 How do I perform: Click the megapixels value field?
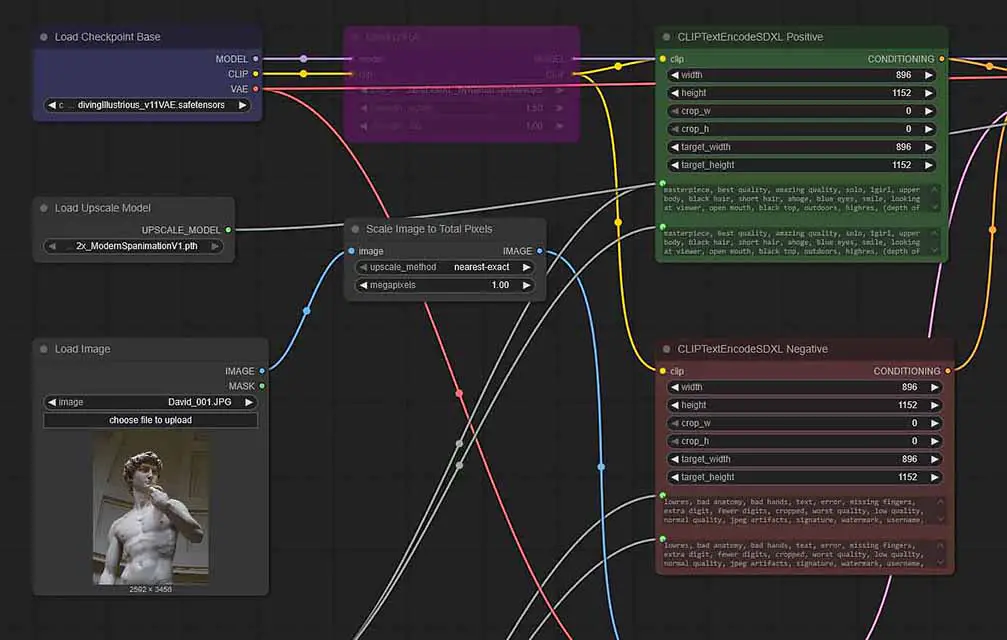pyautogui.click(x=445, y=285)
